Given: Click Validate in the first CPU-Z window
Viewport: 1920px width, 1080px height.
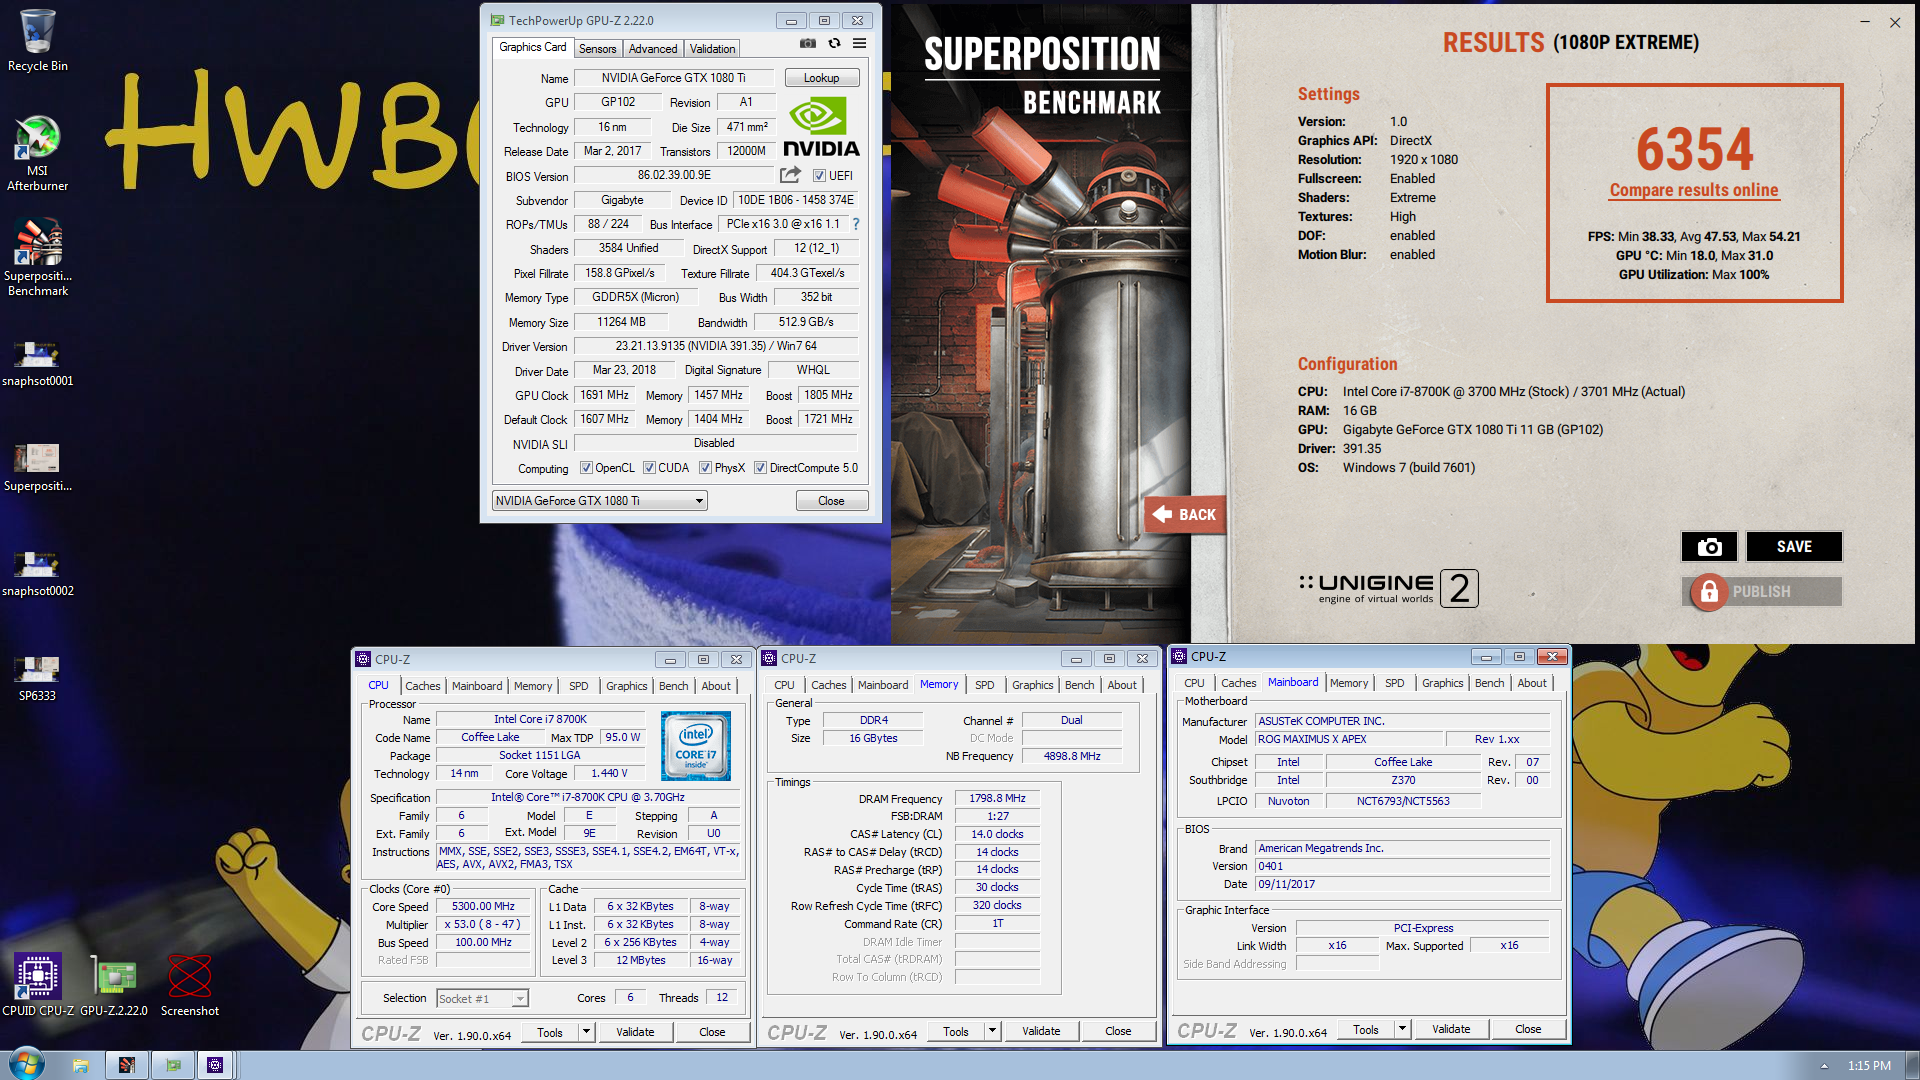Looking at the screenshot, I should 635,1032.
